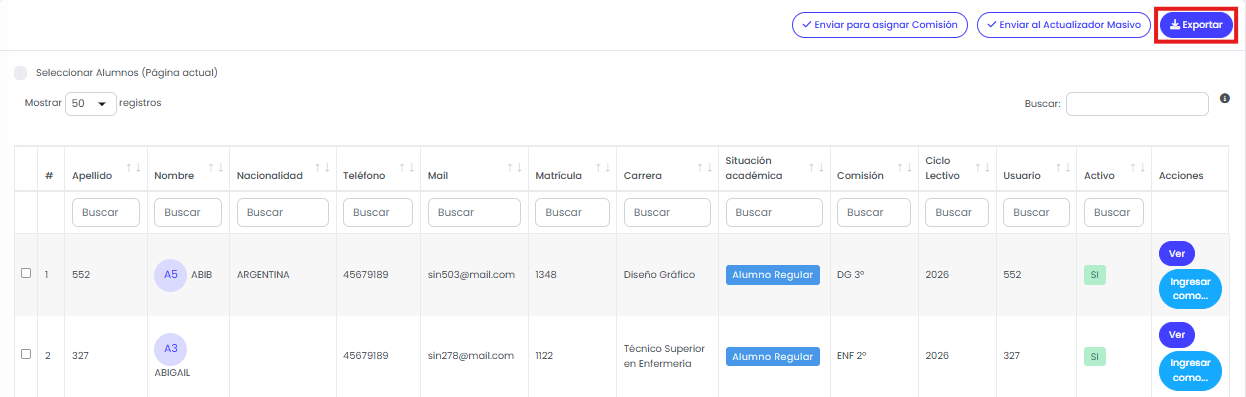The image size is (1246, 397).
Task: Focus the Ciclo Lectivo filter field
Action: (957, 212)
